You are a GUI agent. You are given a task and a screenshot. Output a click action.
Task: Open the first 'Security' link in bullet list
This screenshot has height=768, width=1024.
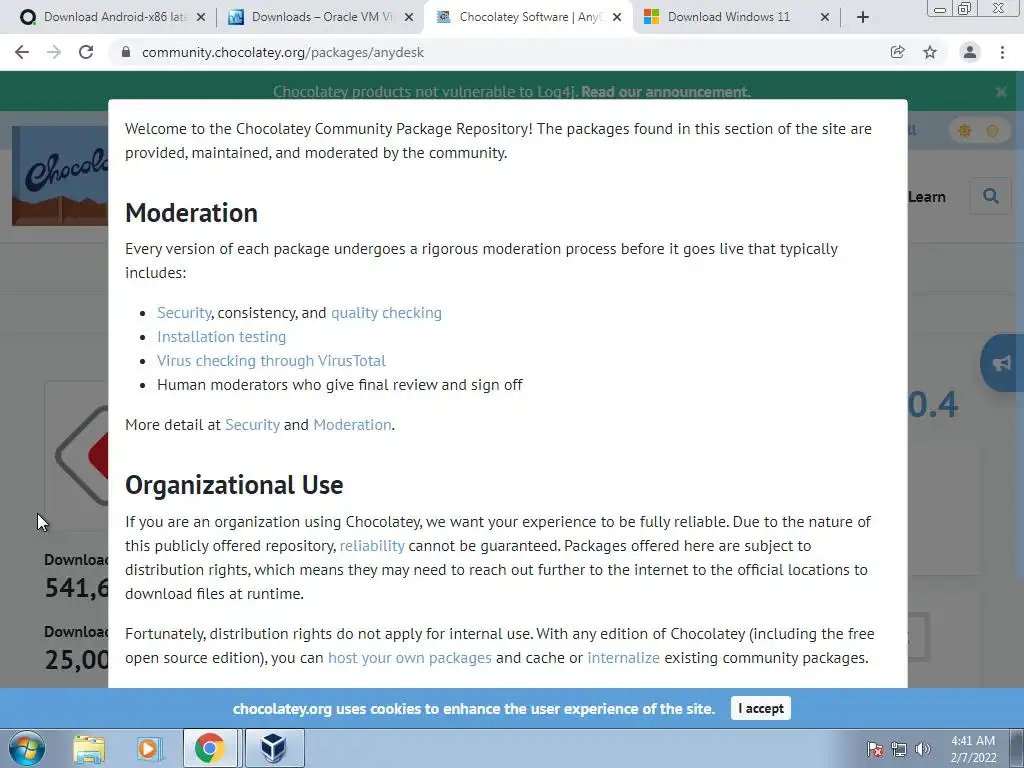click(x=184, y=313)
